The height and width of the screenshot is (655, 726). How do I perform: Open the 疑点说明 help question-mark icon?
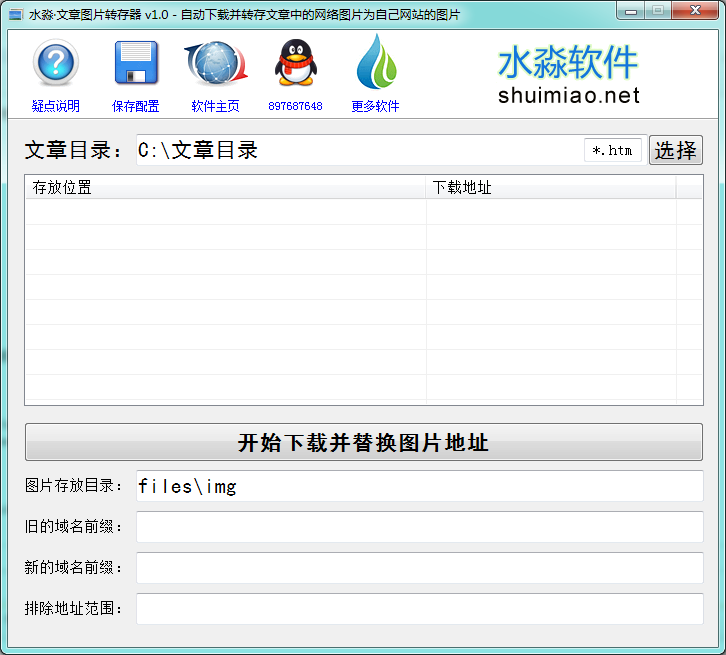point(56,63)
